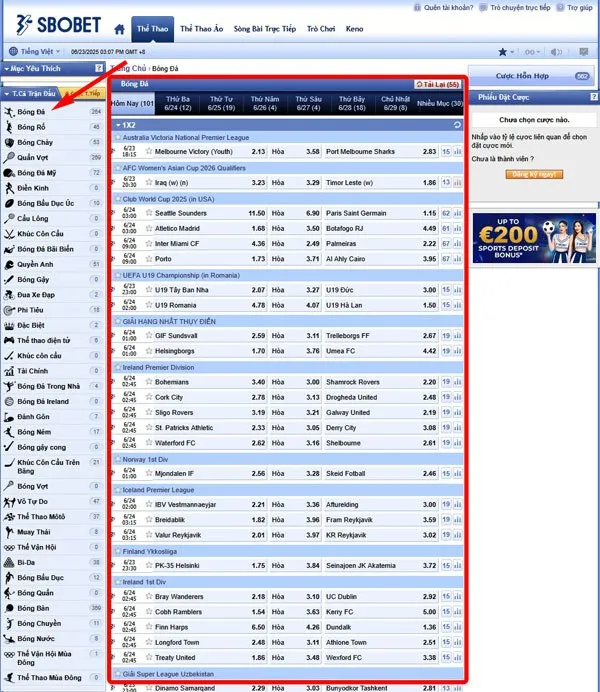The image size is (600, 692).
Task: Open the Võ Tự Do icon
Action: coord(9,502)
